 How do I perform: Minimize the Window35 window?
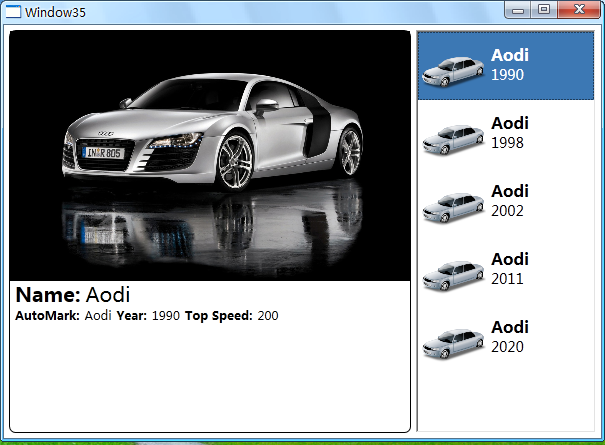pos(518,10)
